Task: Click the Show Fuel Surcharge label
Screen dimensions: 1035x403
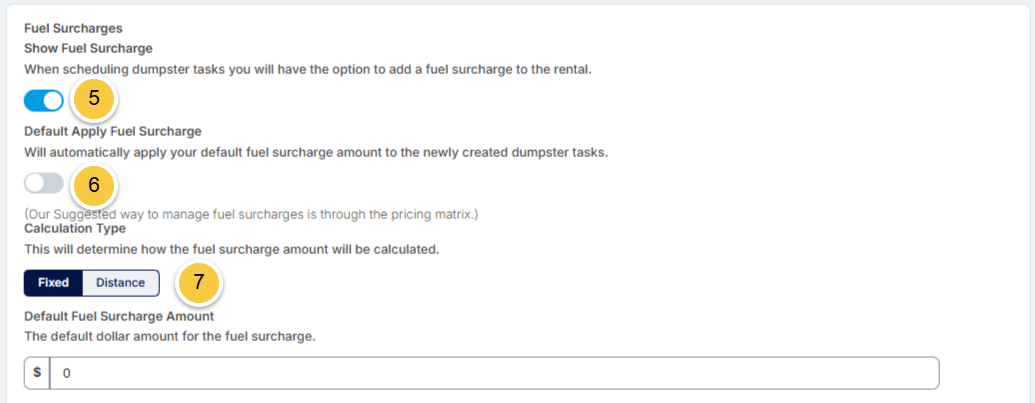Action: click(88, 48)
